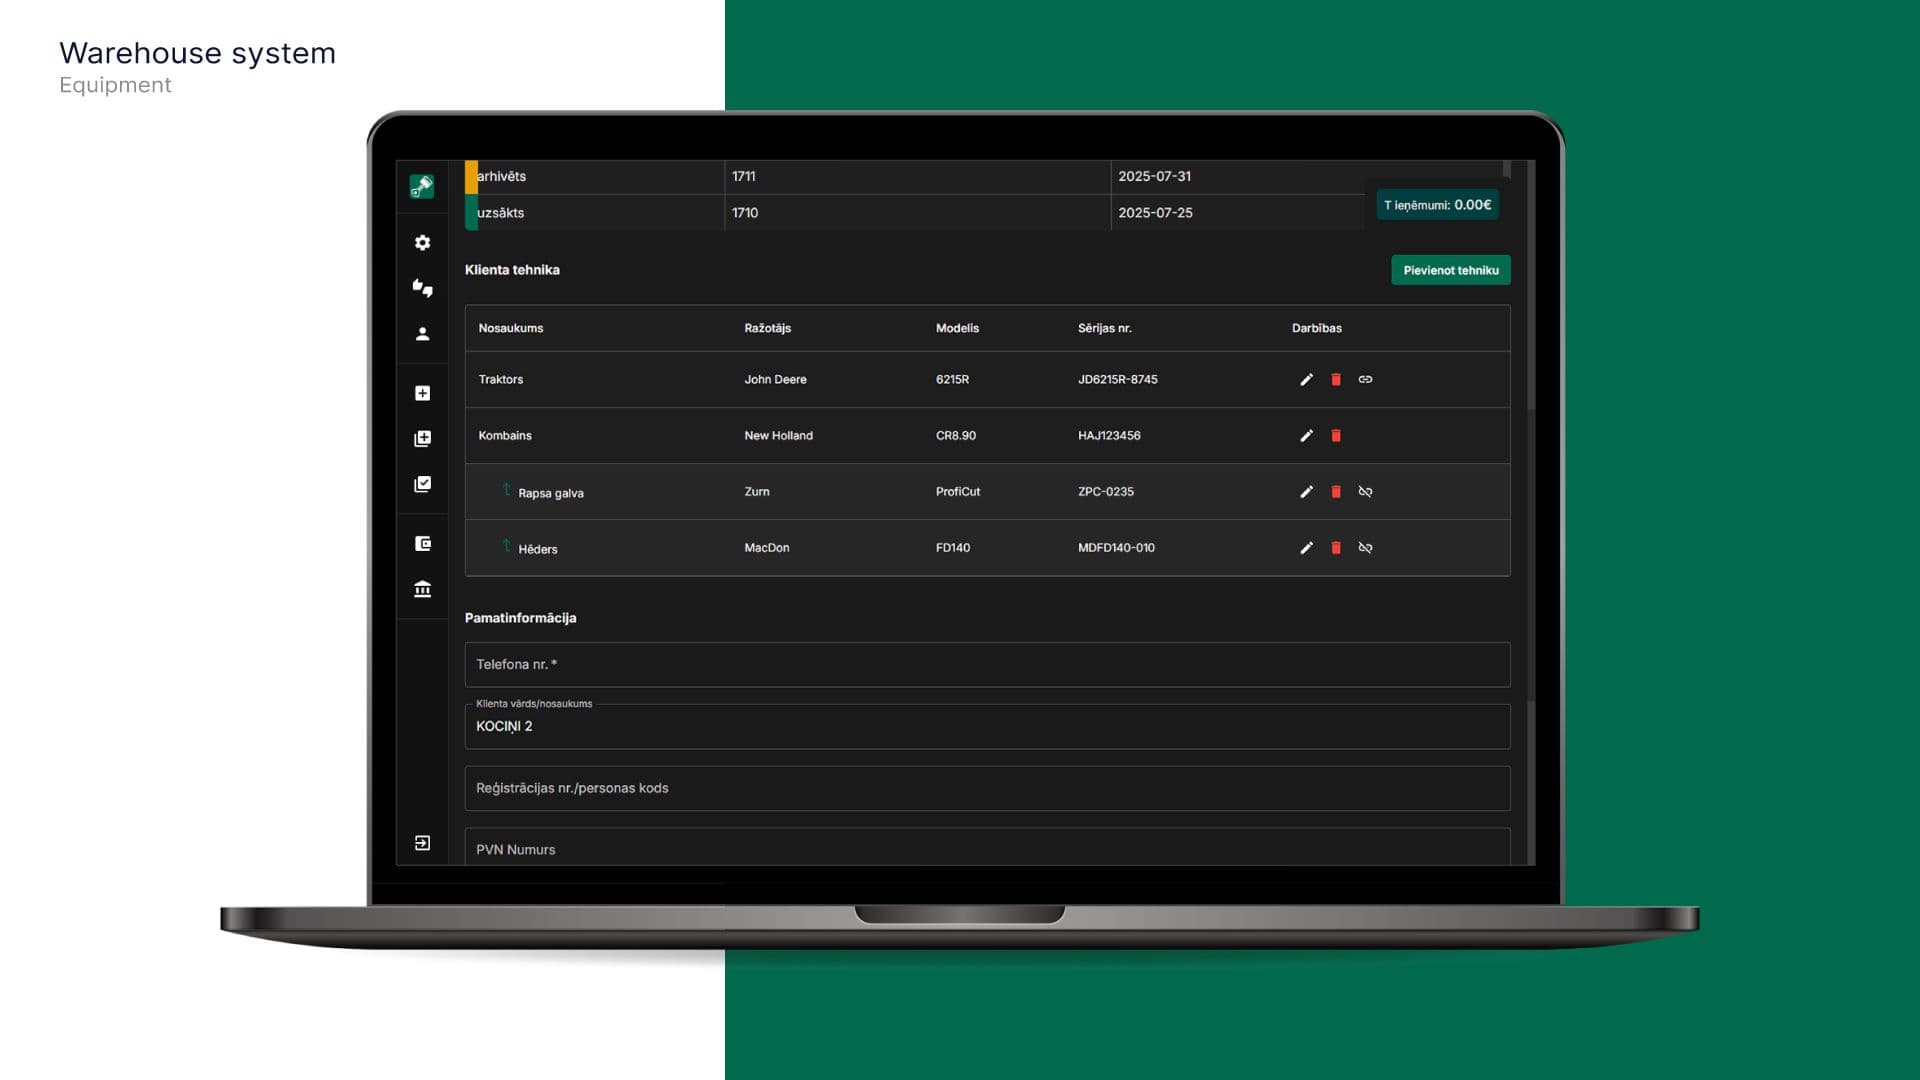
Task: Open the bank building sidebar icon
Action: pyautogui.click(x=422, y=589)
